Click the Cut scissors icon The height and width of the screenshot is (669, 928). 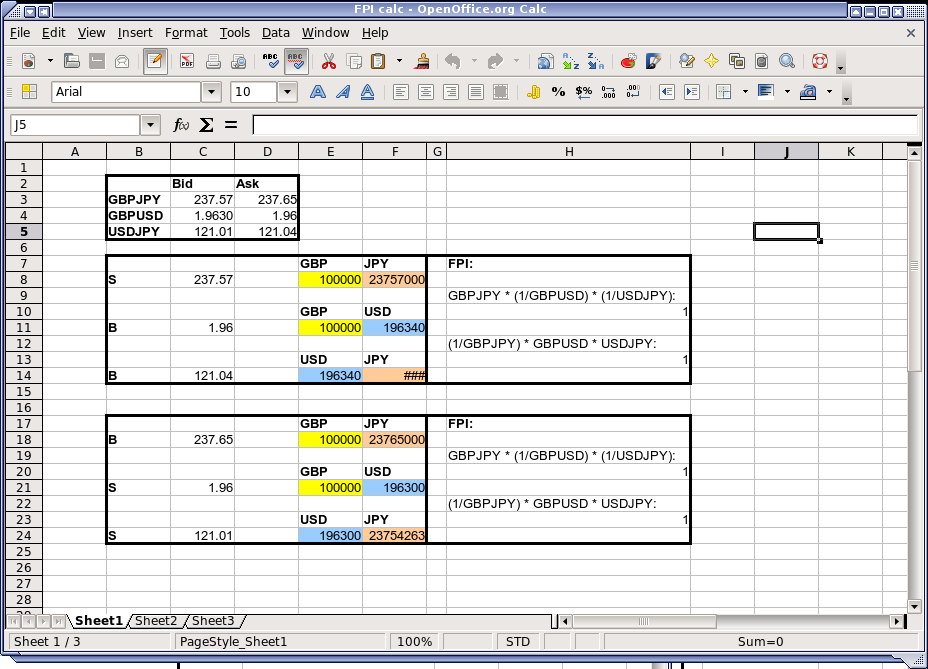(327, 61)
